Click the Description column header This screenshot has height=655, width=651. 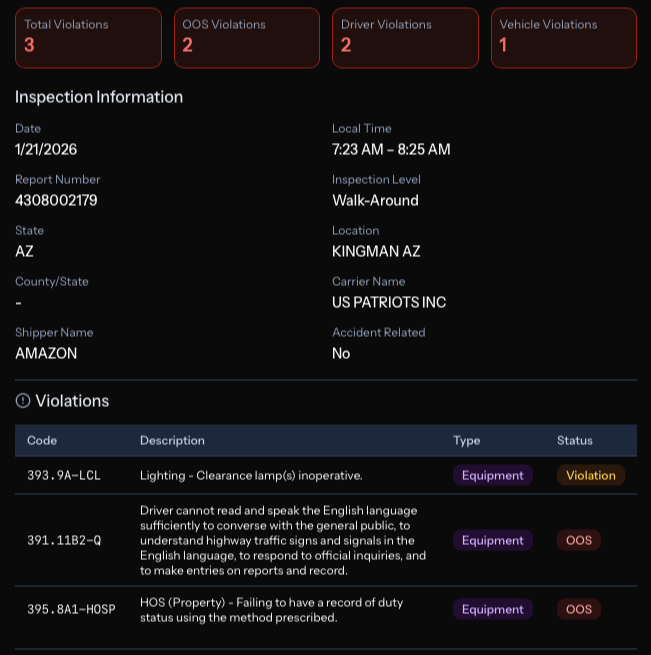point(172,440)
